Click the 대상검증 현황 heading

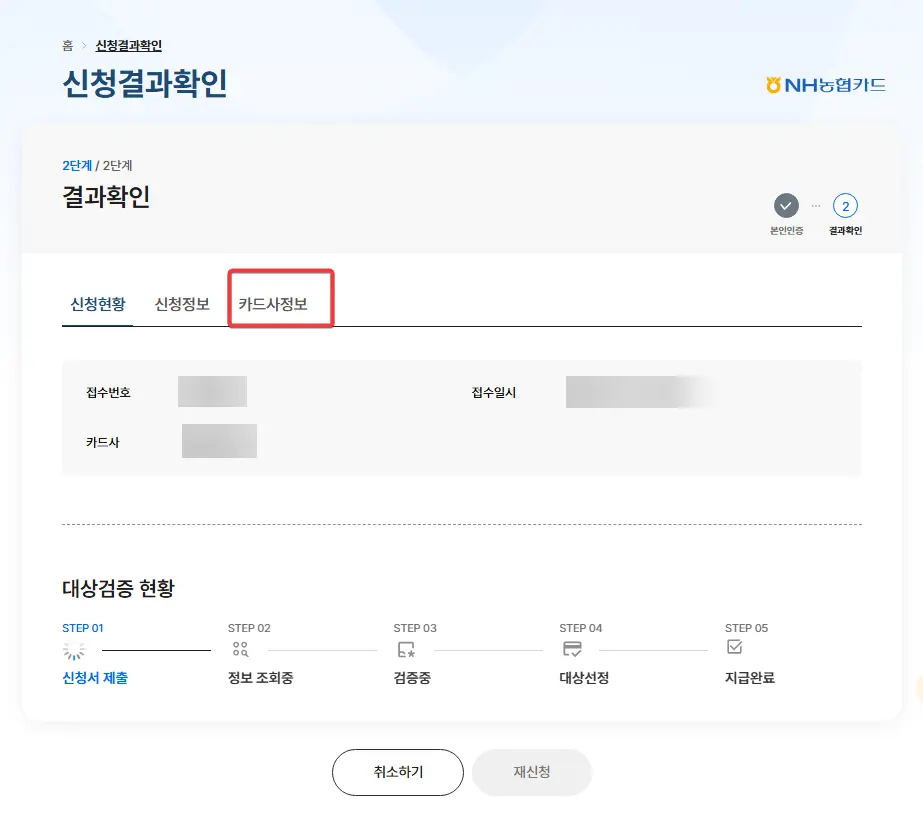tap(118, 587)
